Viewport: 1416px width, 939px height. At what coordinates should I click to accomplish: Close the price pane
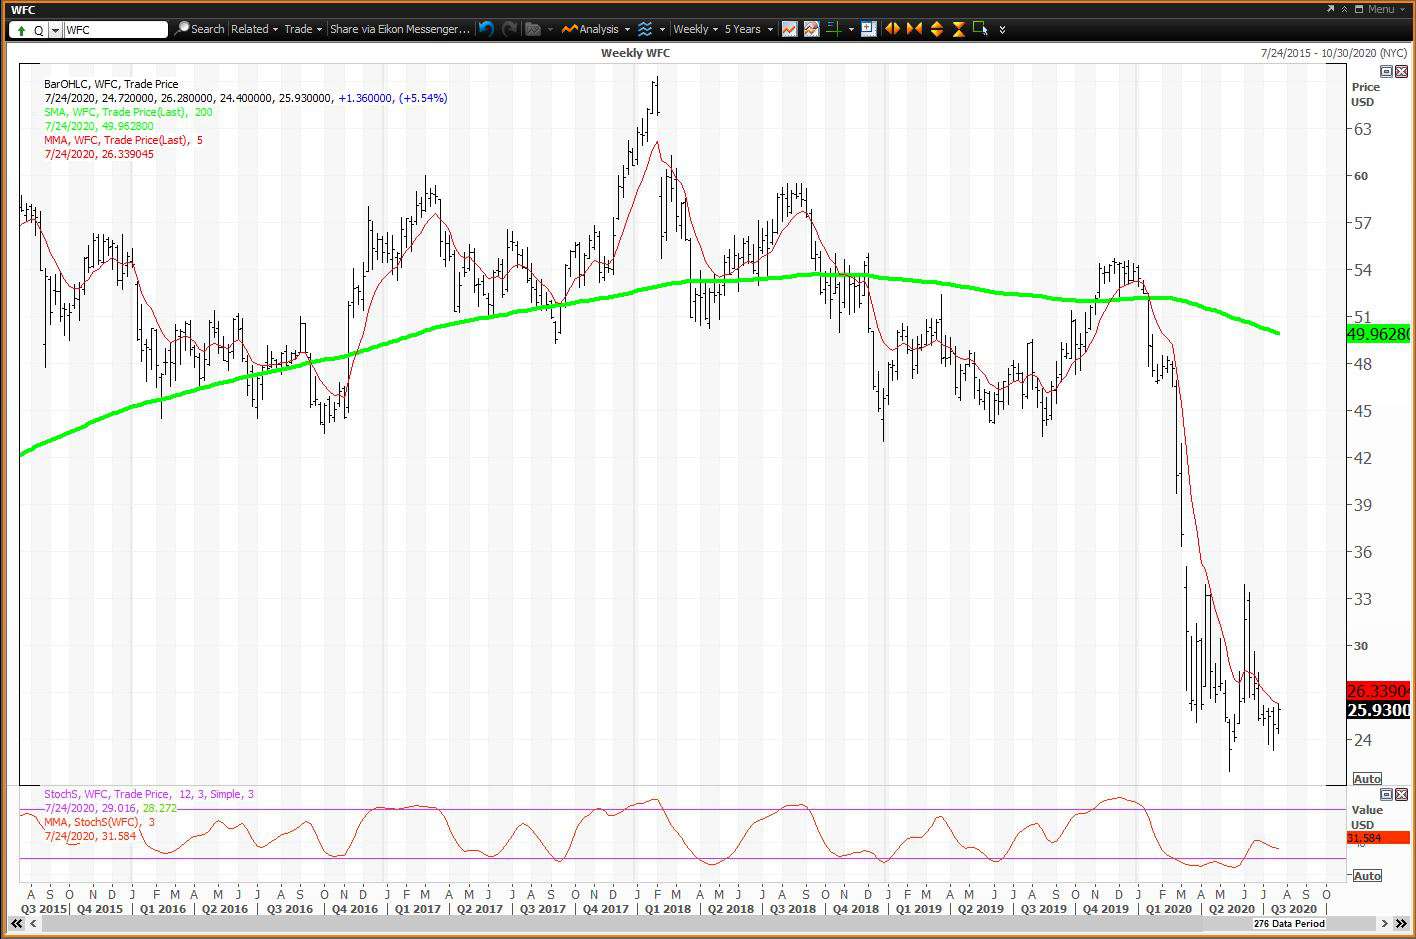[x=1399, y=71]
